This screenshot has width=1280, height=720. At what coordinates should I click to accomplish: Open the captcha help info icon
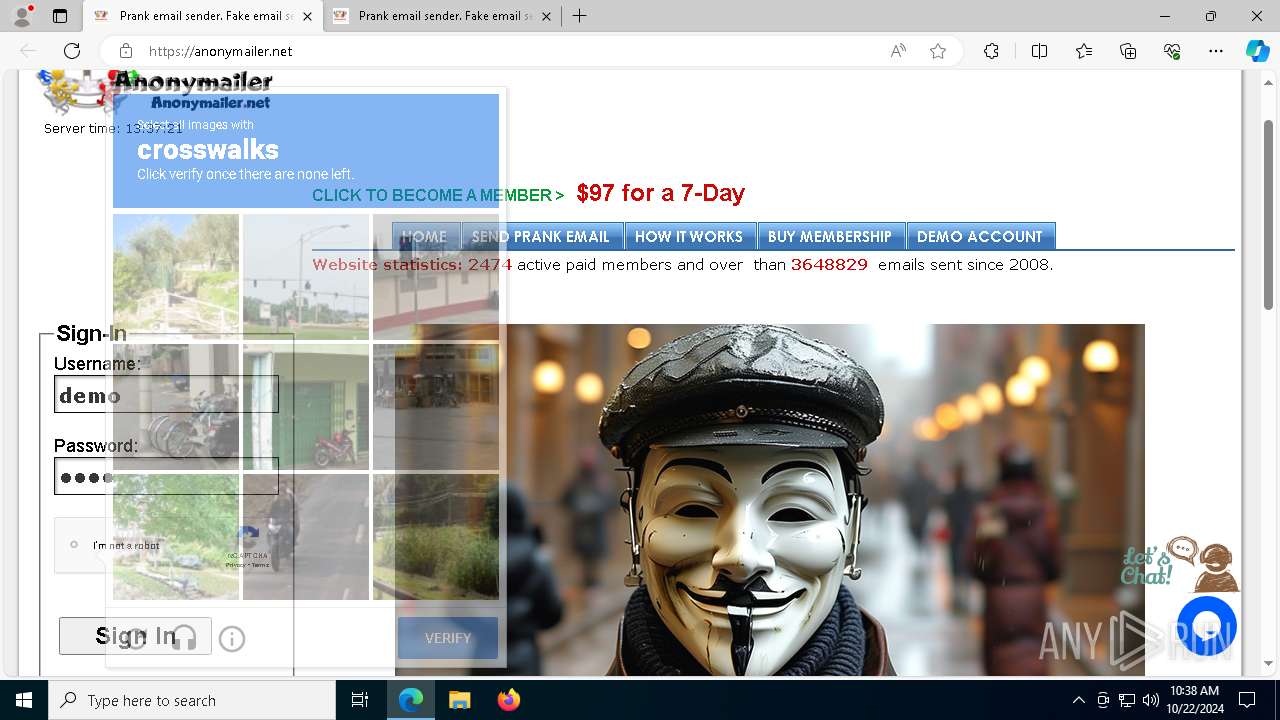tap(232, 639)
